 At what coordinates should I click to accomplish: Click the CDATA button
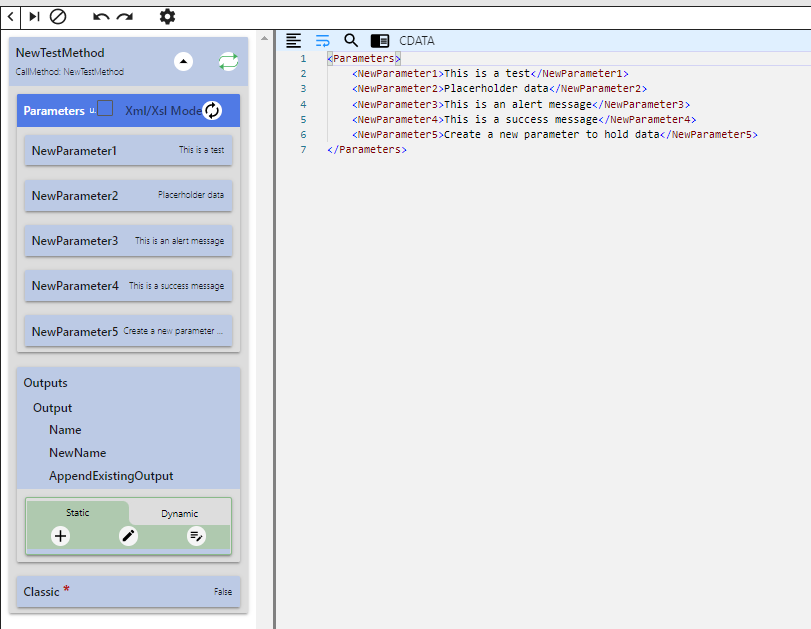click(x=417, y=41)
